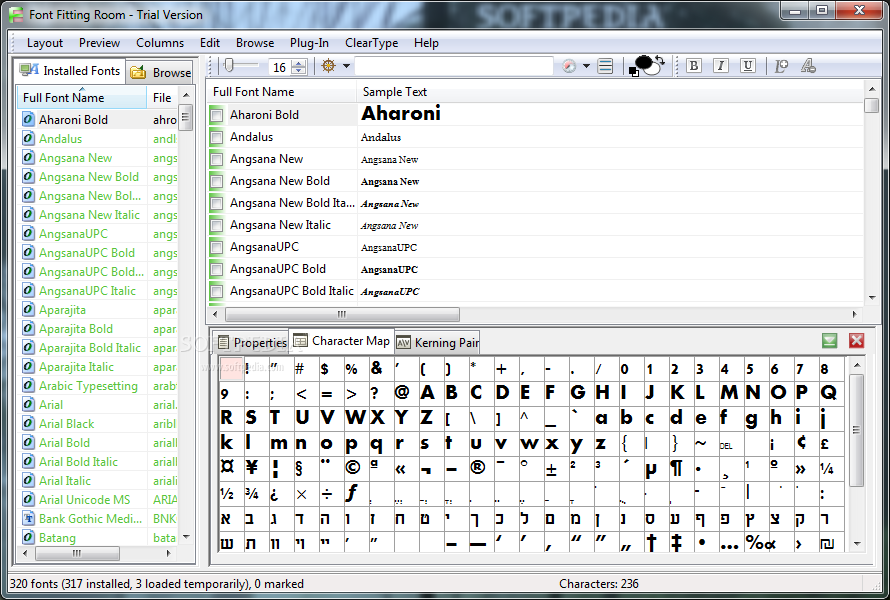Viewport: 890px width, 600px height.
Task: Click the green expand panel icon
Action: point(829,341)
